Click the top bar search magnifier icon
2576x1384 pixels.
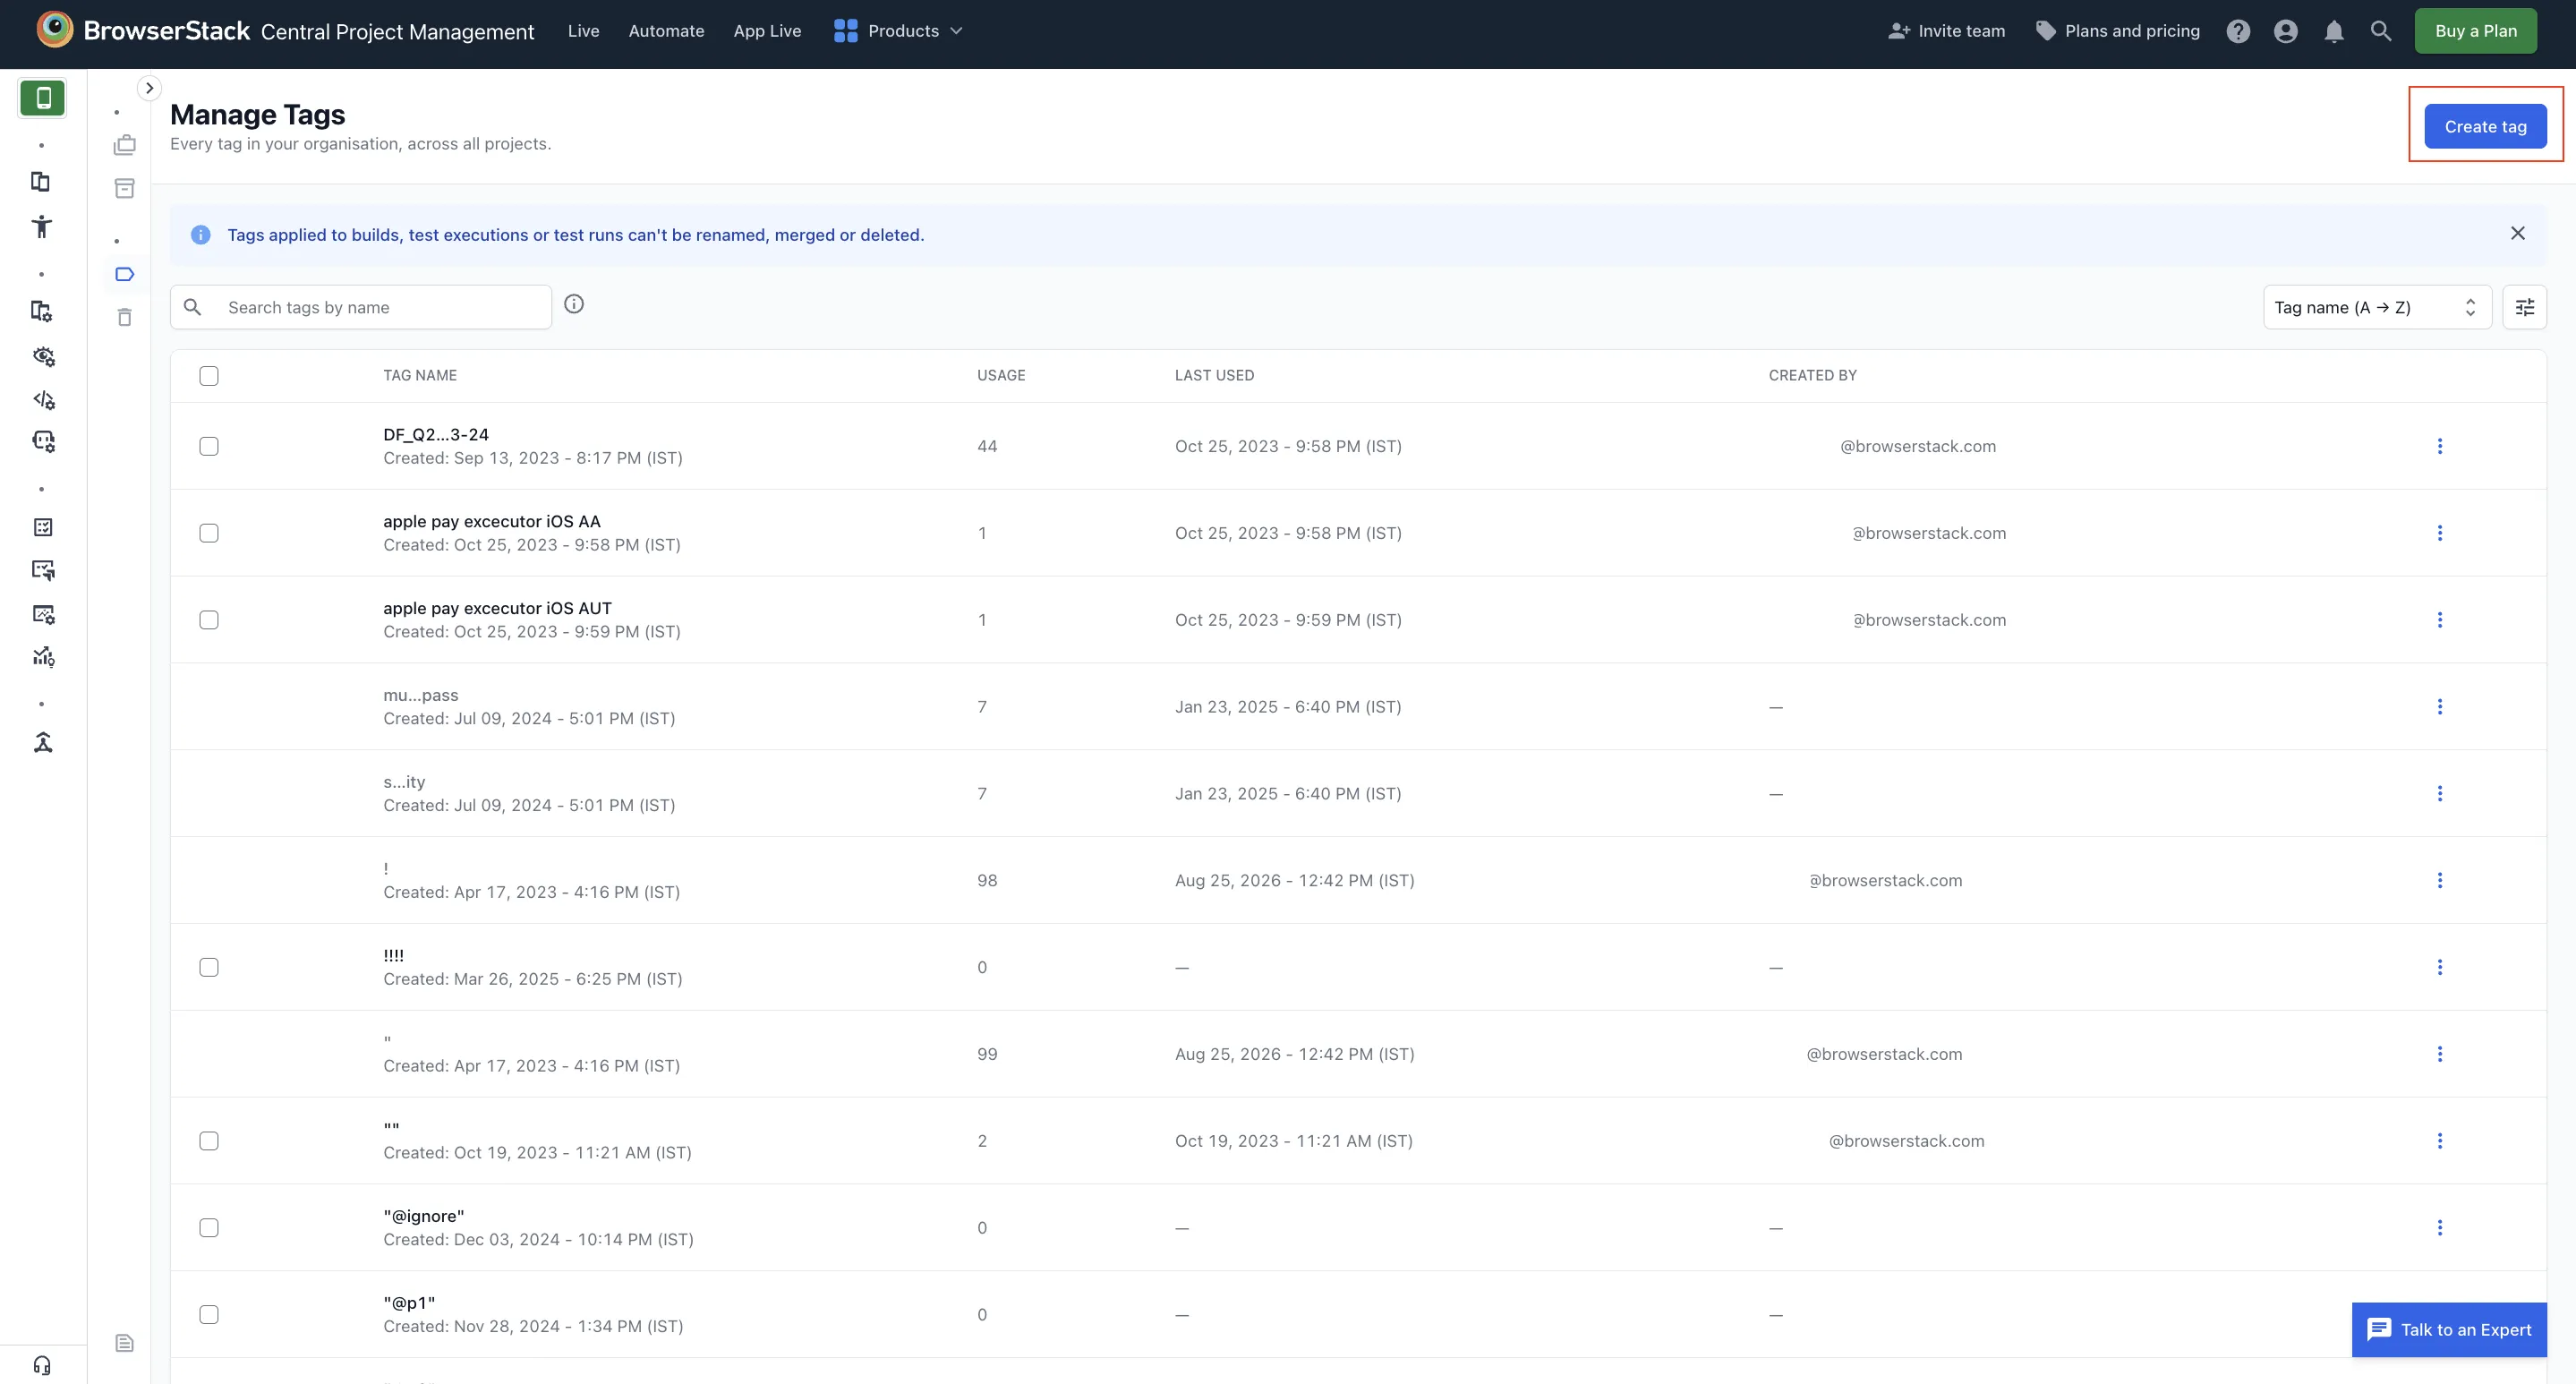click(2381, 31)
